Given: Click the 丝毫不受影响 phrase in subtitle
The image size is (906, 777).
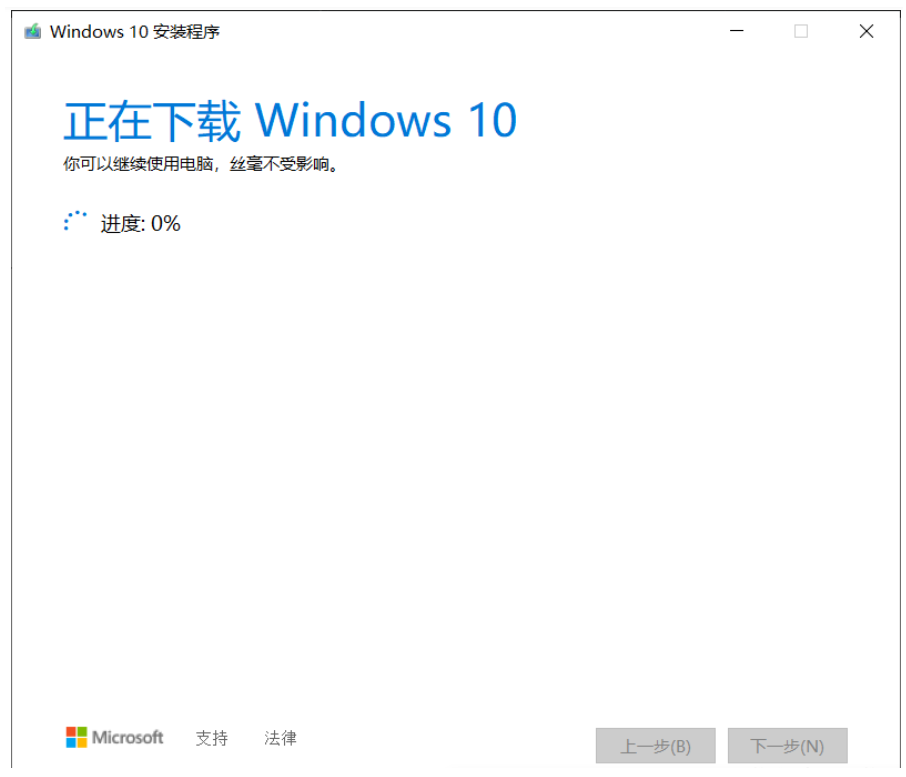Looking at the screenshot, I should pyautogui.click(x=280, y=164).
